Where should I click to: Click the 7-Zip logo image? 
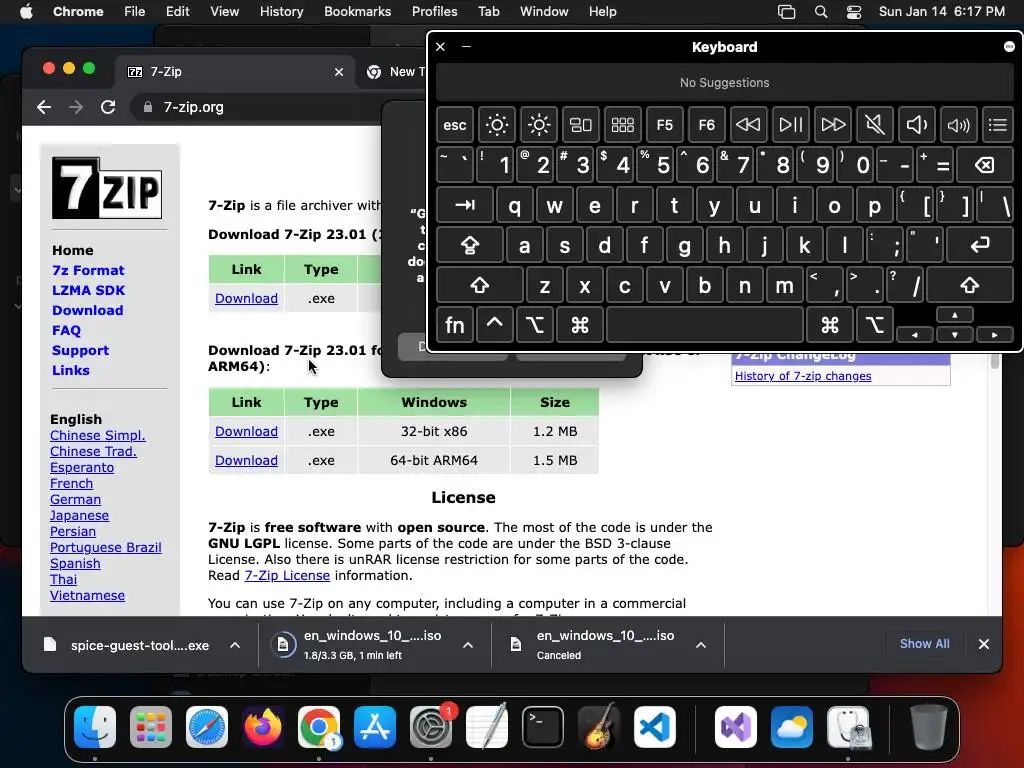[x=107, y=188]
